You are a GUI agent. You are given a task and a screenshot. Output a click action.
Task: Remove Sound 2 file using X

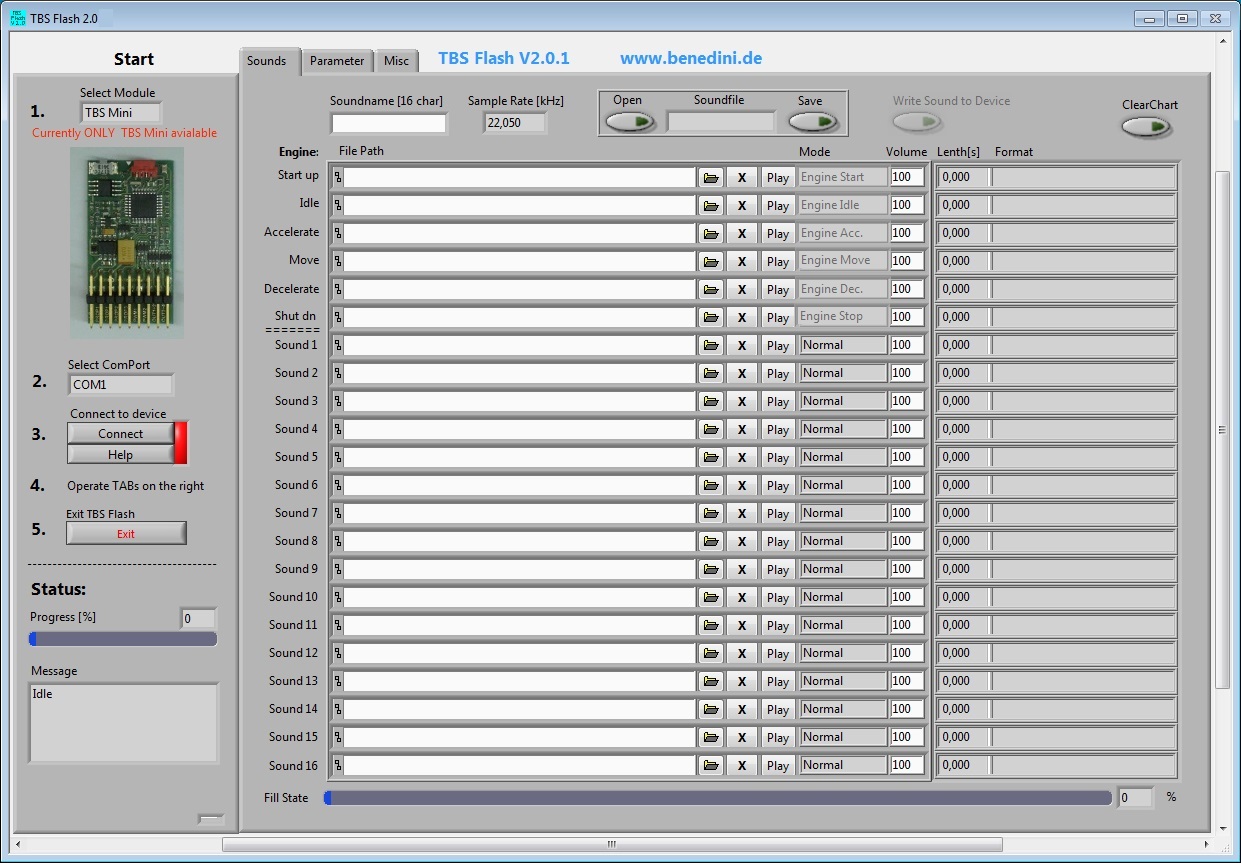tap(742, 373)
